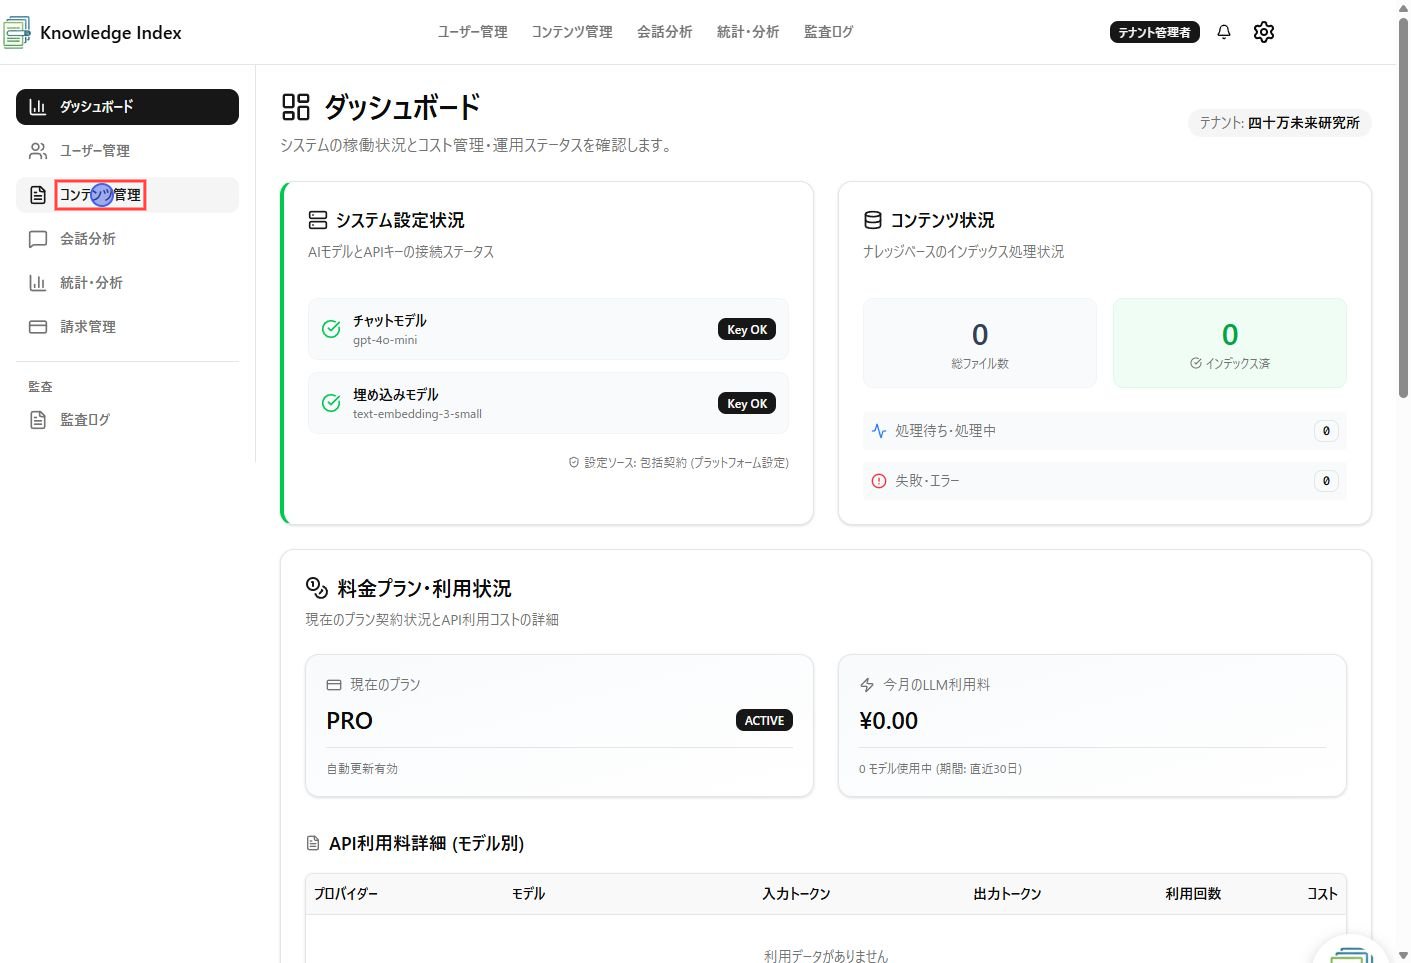This screenshot has width=1411, height=963.
Task: Go to 会話分析 in the sidebar
Action: click(x=127, y=239)
